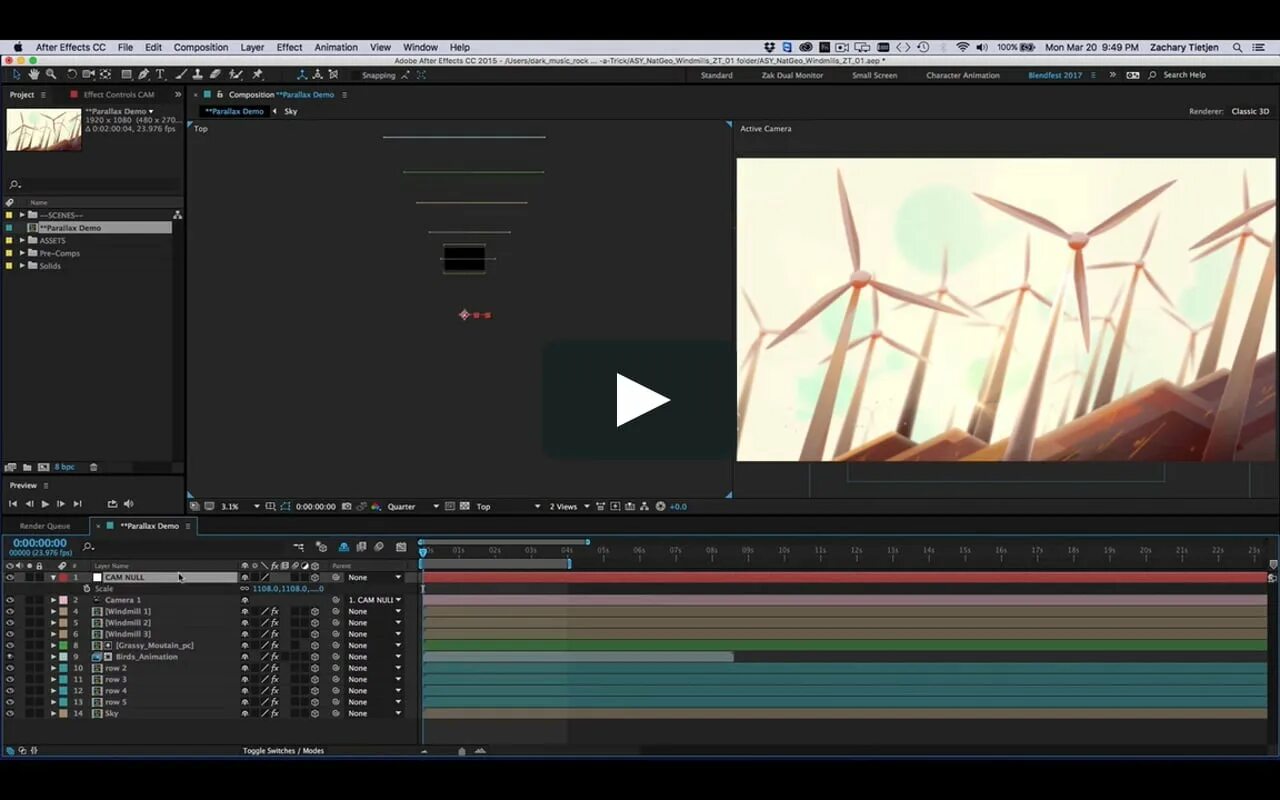Toggle 3D switch for [Windmill 2] layer

click(x=314, y=623)
